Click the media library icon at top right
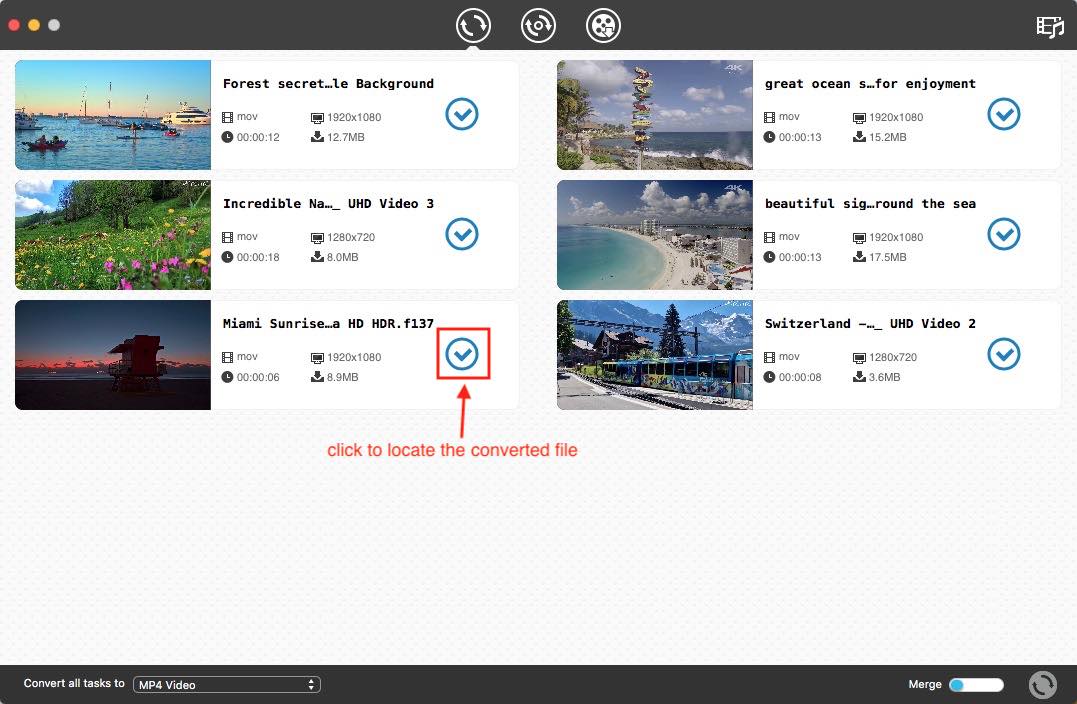 [1049, 27]
